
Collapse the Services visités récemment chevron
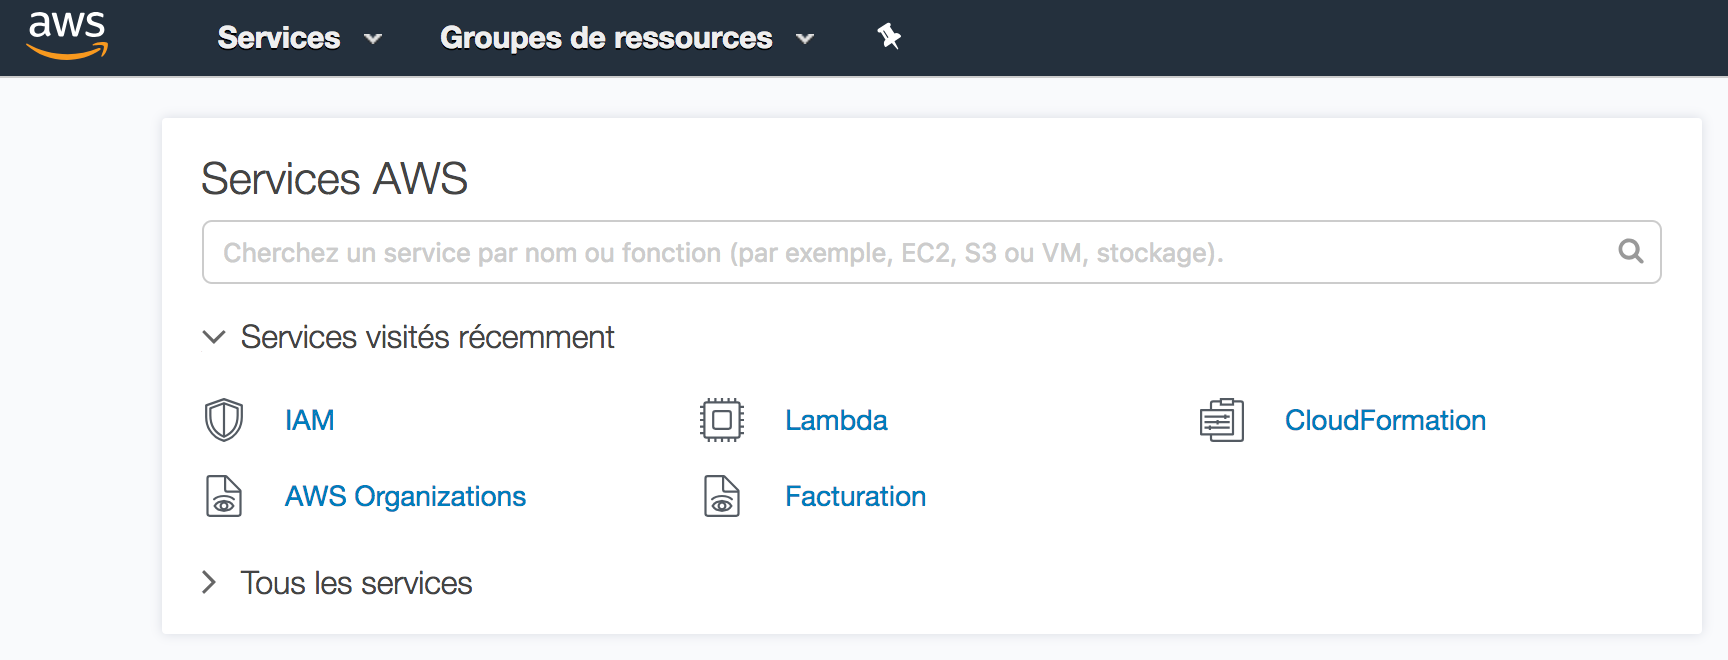pos(213,337)
